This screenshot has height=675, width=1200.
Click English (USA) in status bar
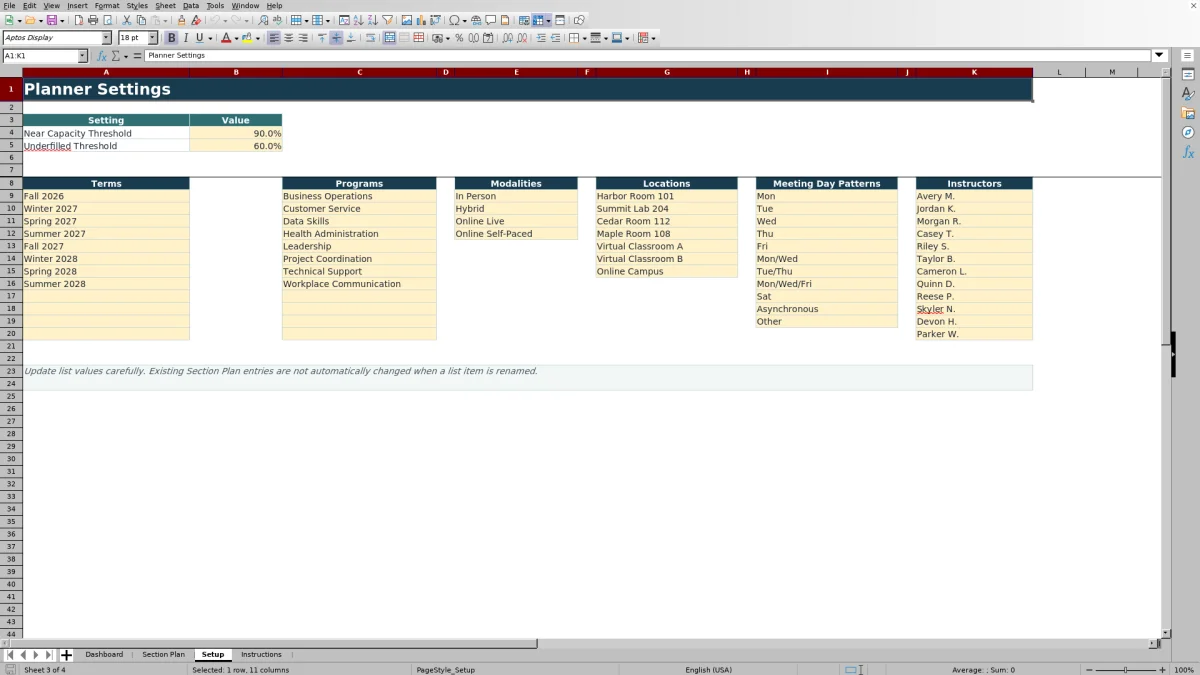pyautogui.click(x=708, y=670)
